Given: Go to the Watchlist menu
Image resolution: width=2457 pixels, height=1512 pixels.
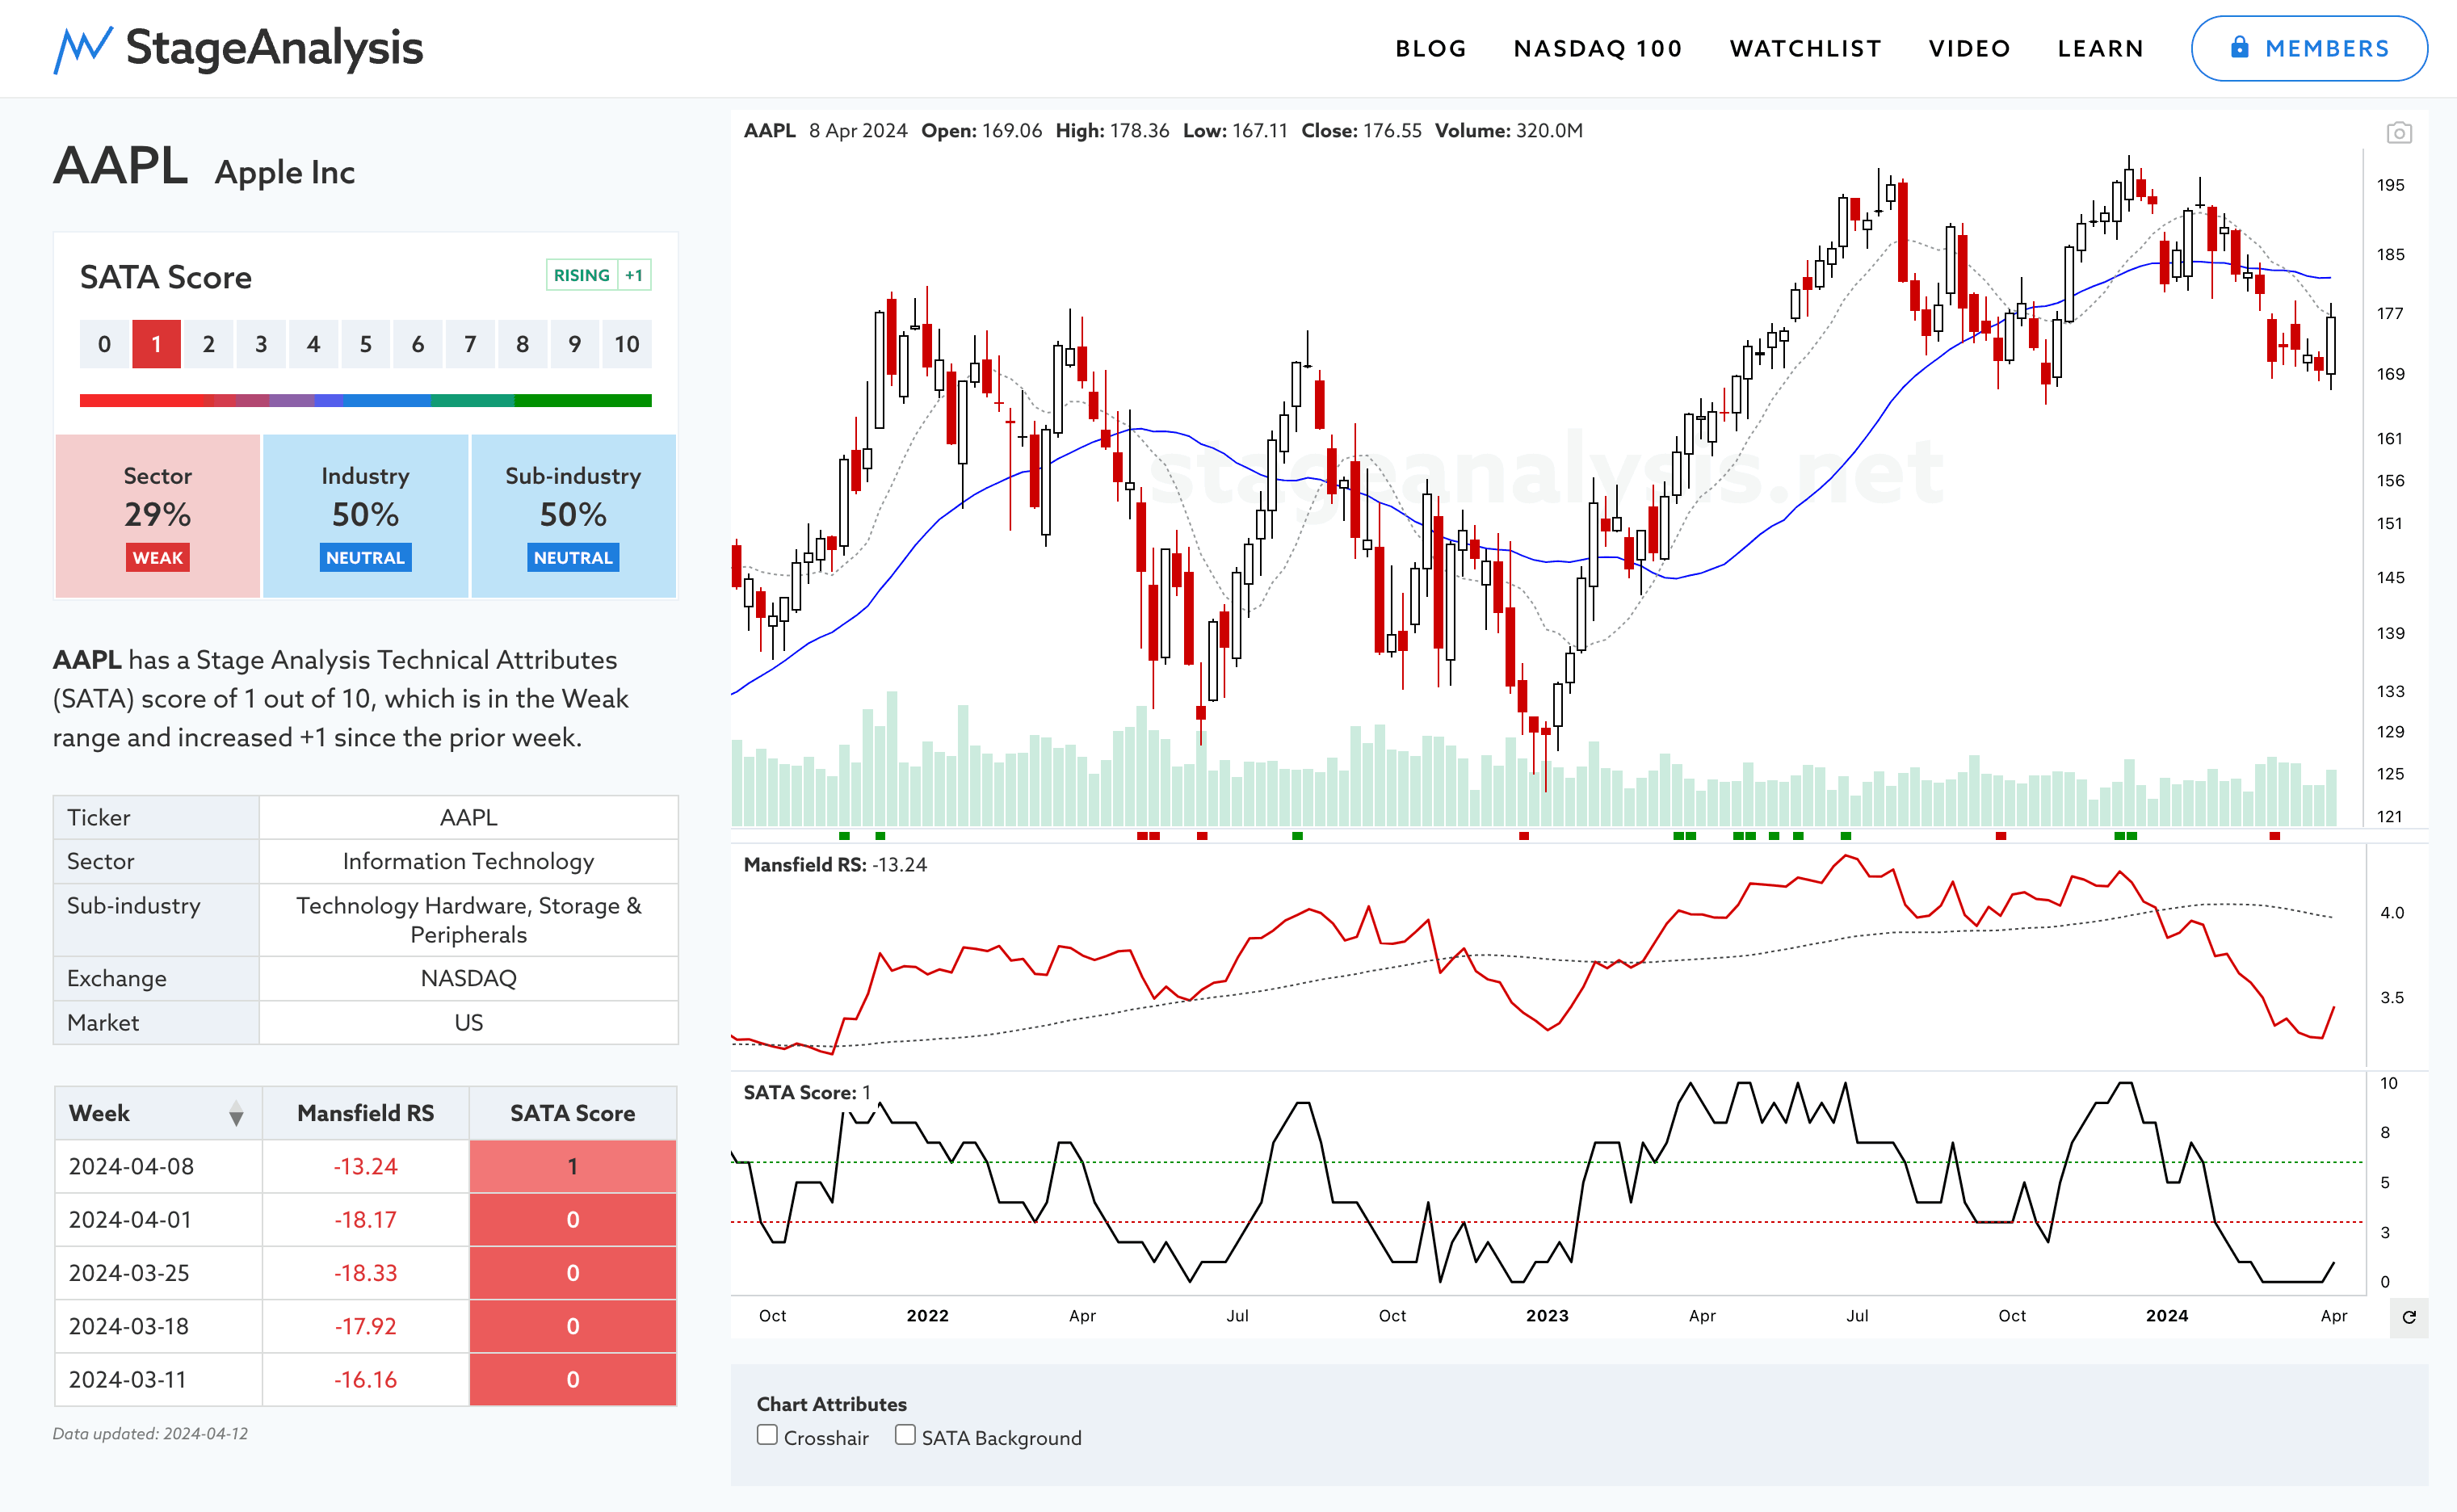Looking at the screenshot, I should click(x=1805, y=48).
